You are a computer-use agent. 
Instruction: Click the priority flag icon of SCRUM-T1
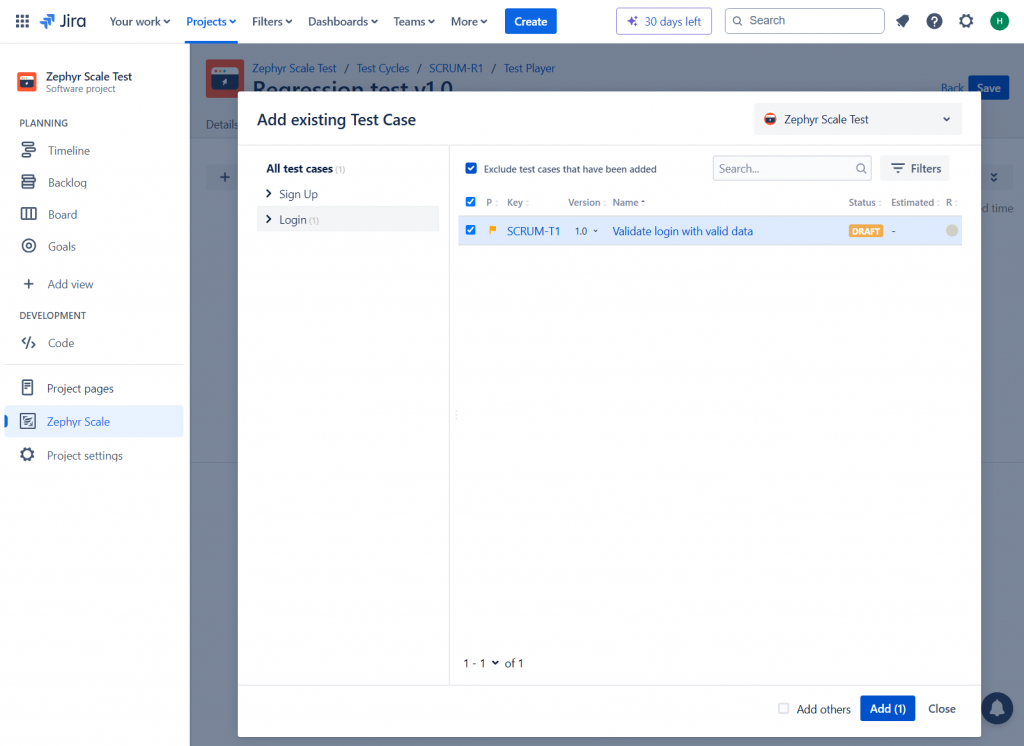click(492, 230)
